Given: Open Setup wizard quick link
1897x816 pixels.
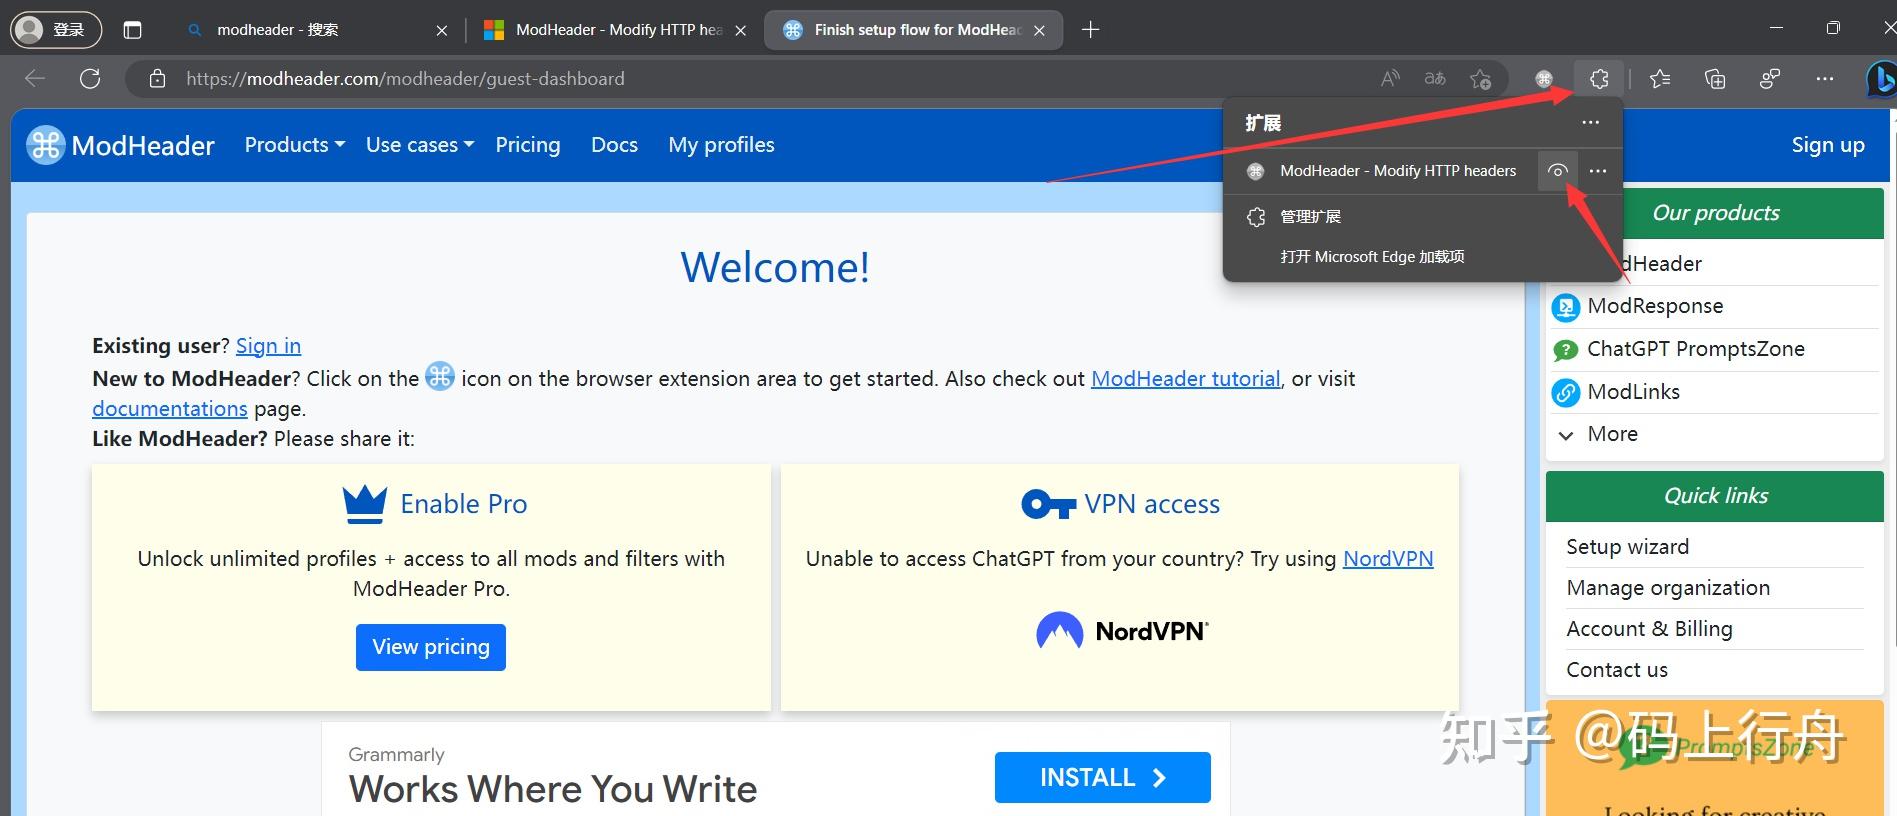Looking at the screenshot, I should (1627, 547).
